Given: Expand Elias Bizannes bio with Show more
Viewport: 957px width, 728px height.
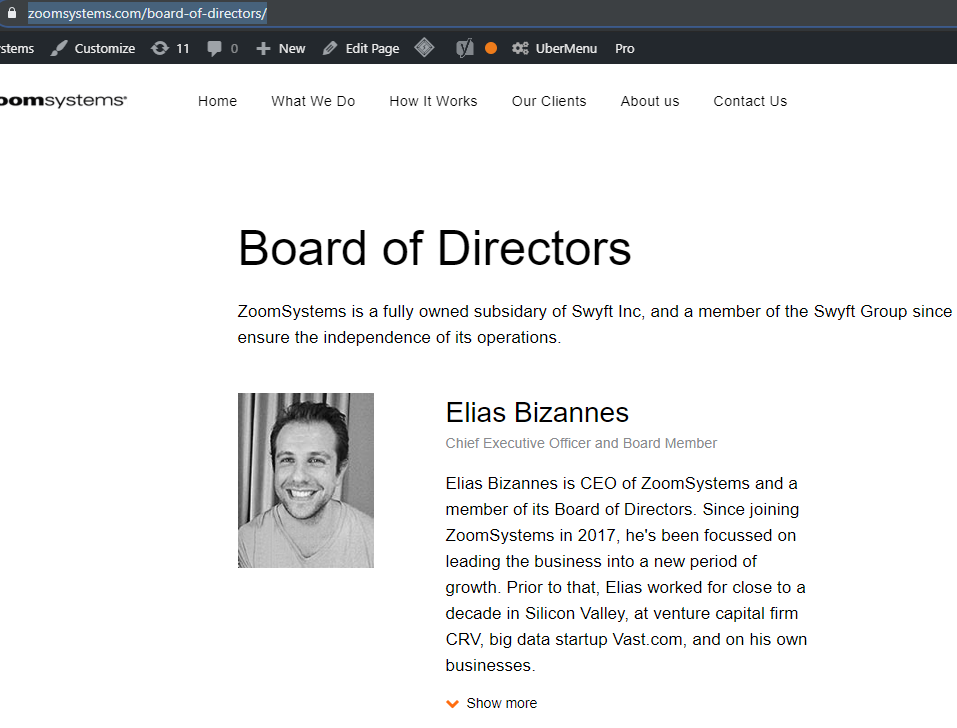Looking at the screenshot, I should 501,703.
